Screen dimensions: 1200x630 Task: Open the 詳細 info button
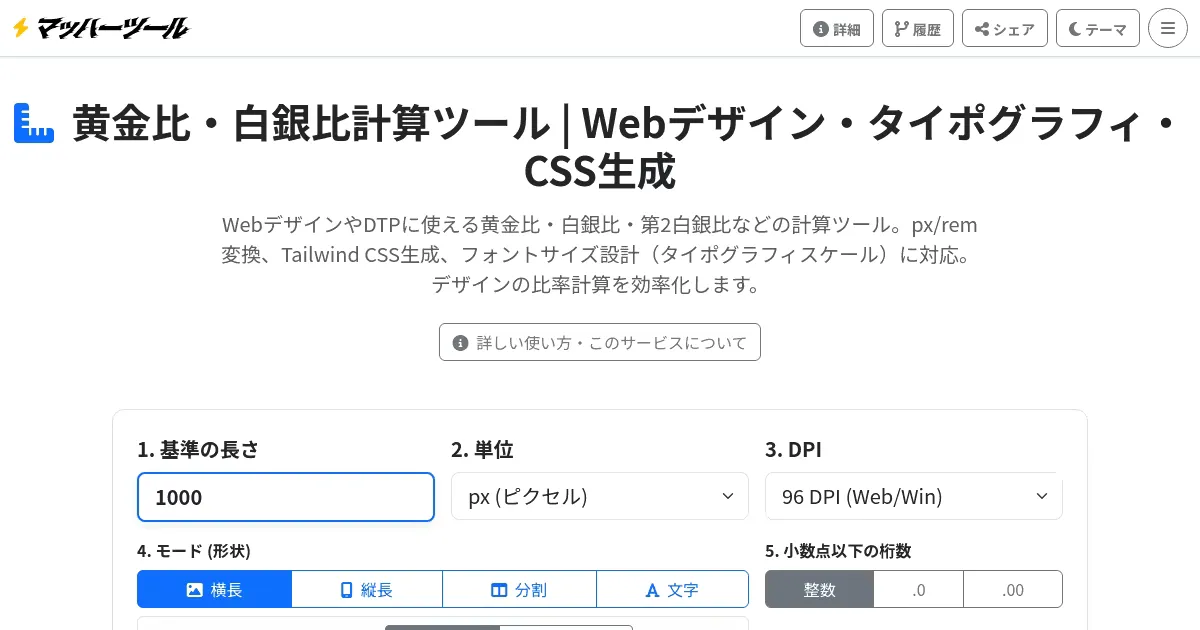pos(837,29)
